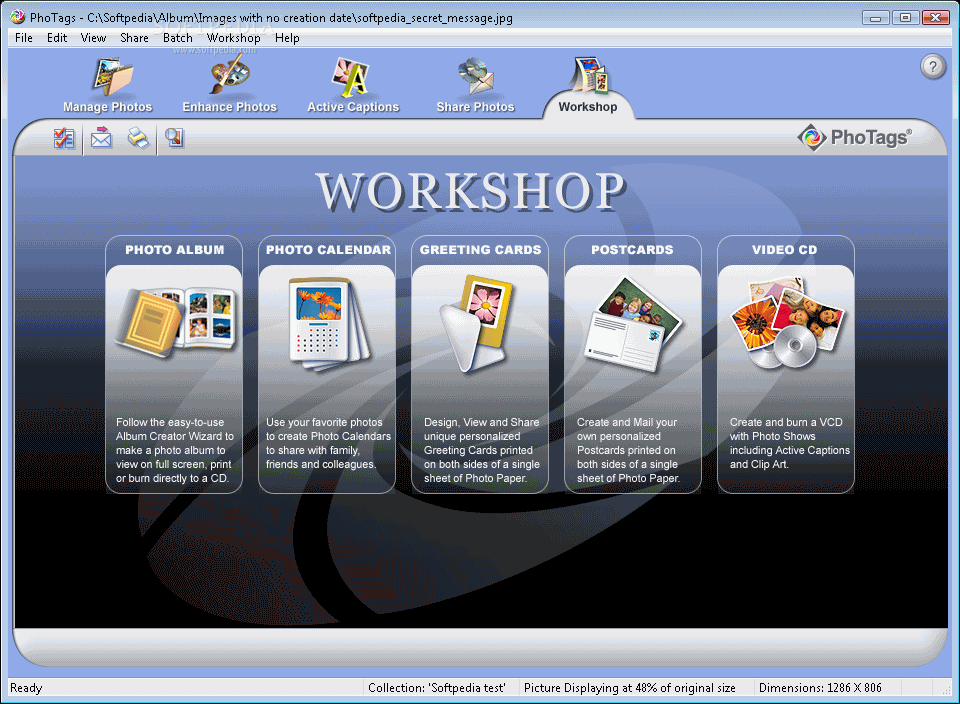Open the View menu
The width and height of the screenshot is (960, 704).
tap(94, 38)
